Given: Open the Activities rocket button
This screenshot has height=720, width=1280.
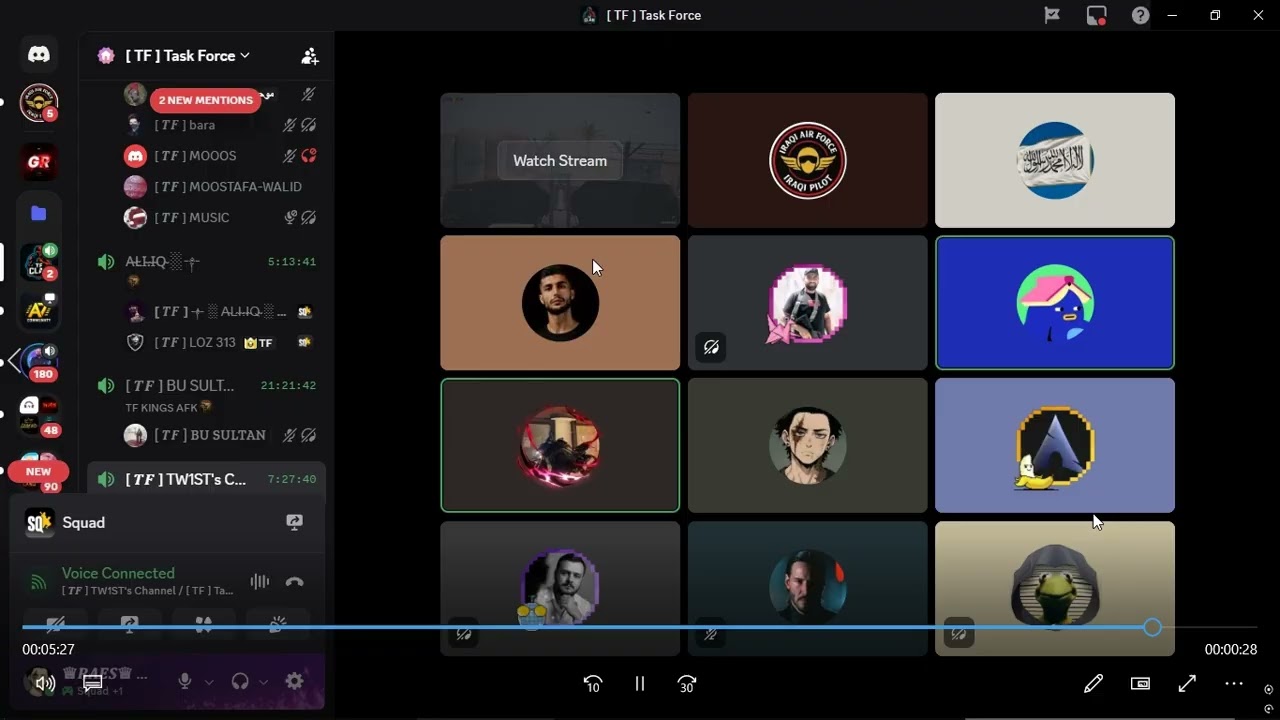Looking at the screenshot, I should (203, 624).
